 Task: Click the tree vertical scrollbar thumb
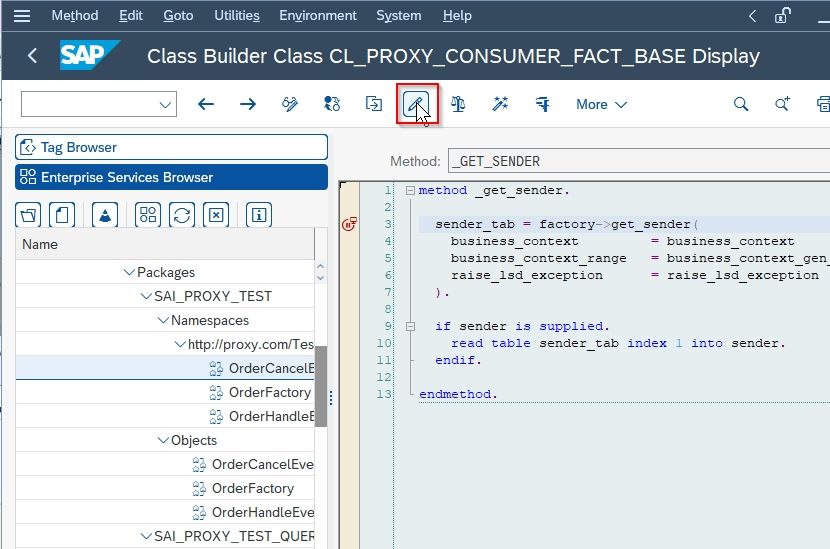click(x=321, y=386)
